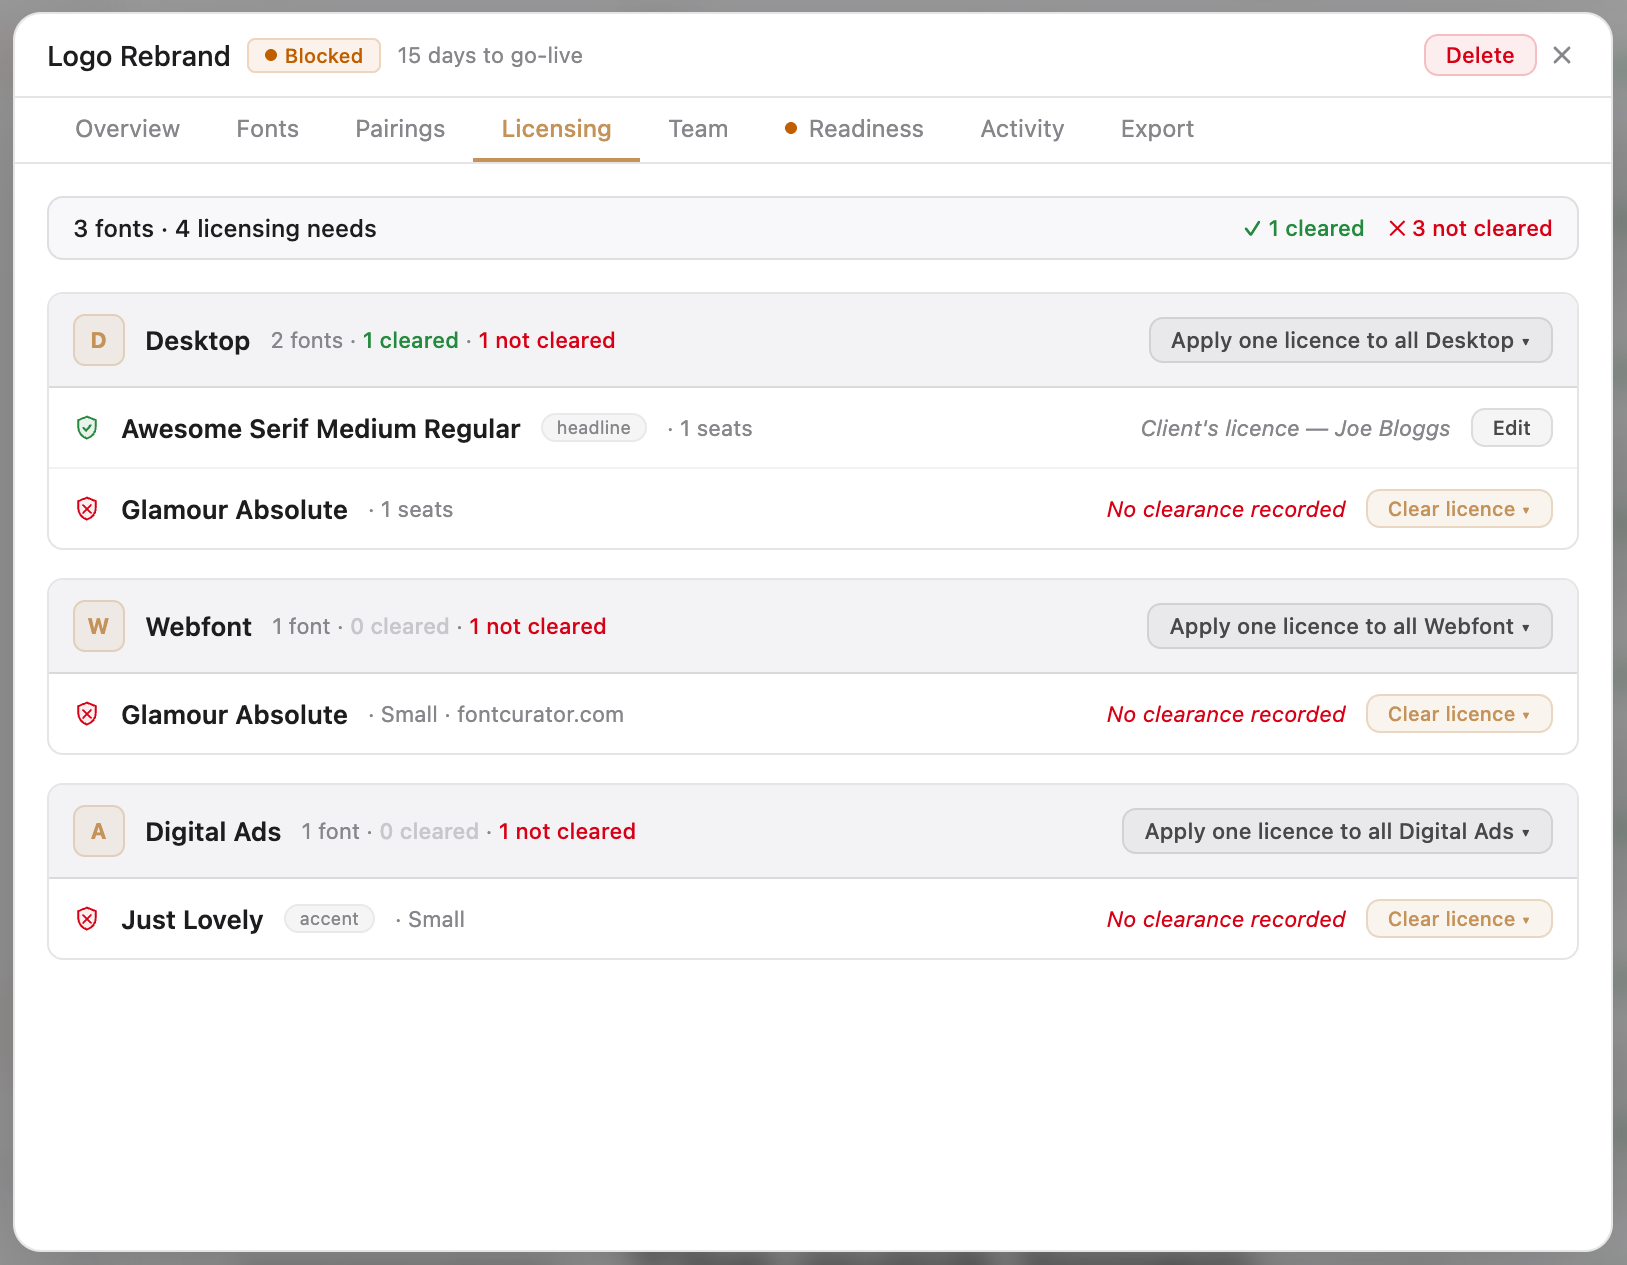Click the 'Webfont' section heading

point(199,626)
